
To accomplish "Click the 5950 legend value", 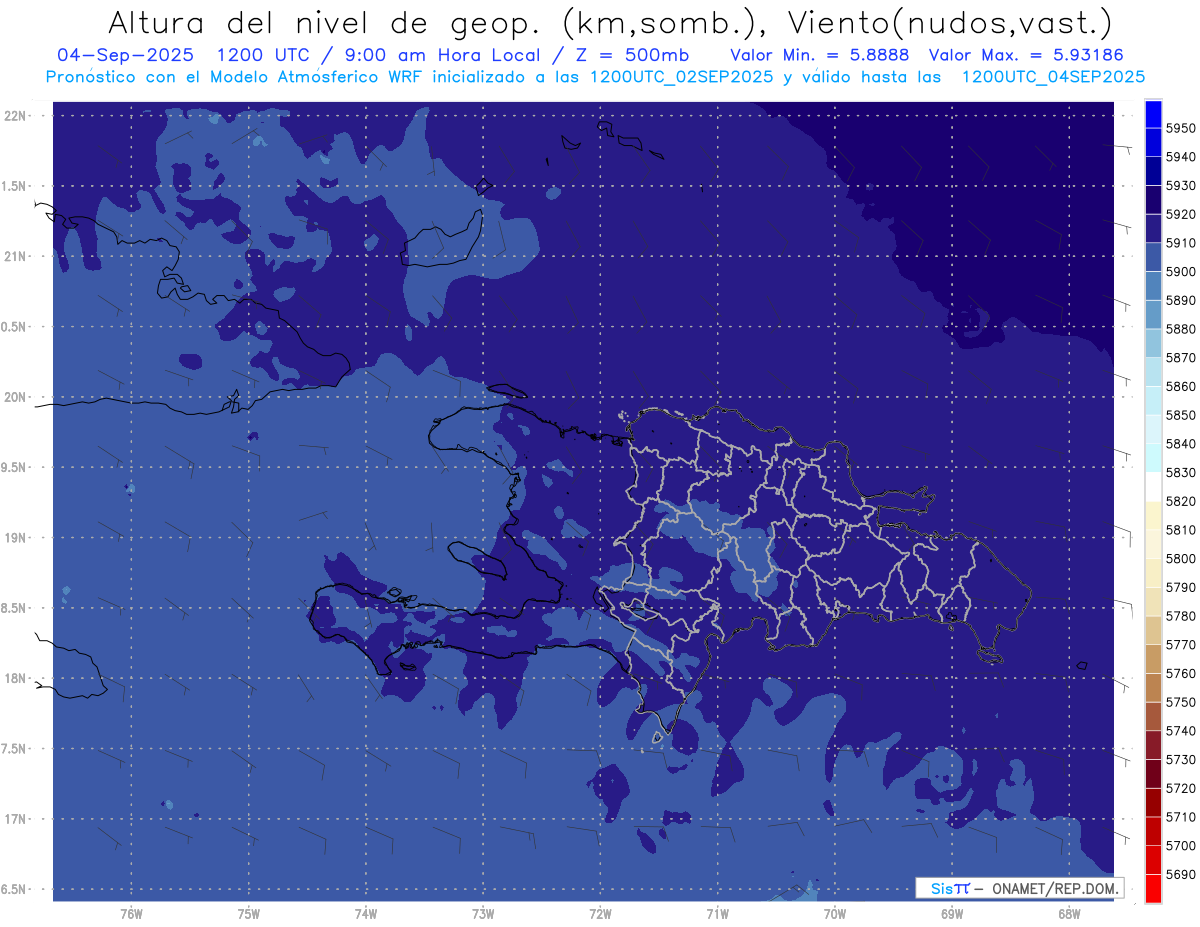I will [x=1180, y=128].
